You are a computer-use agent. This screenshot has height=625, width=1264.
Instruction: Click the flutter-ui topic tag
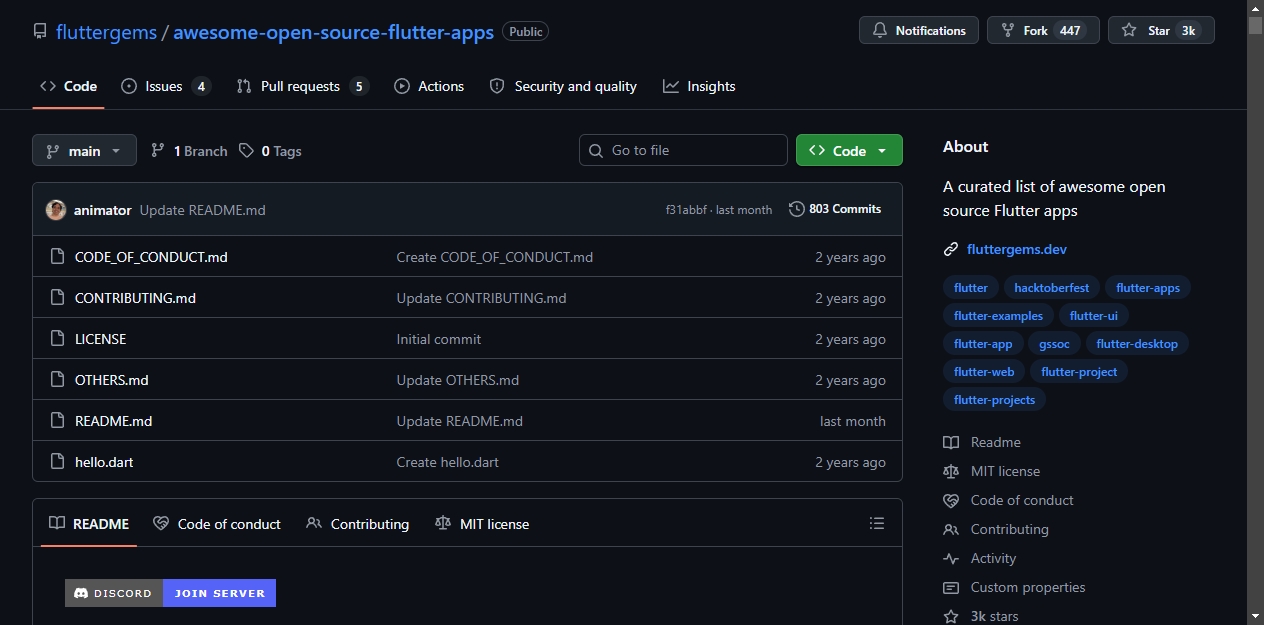pyautogui.click(x=1094, y=316)
